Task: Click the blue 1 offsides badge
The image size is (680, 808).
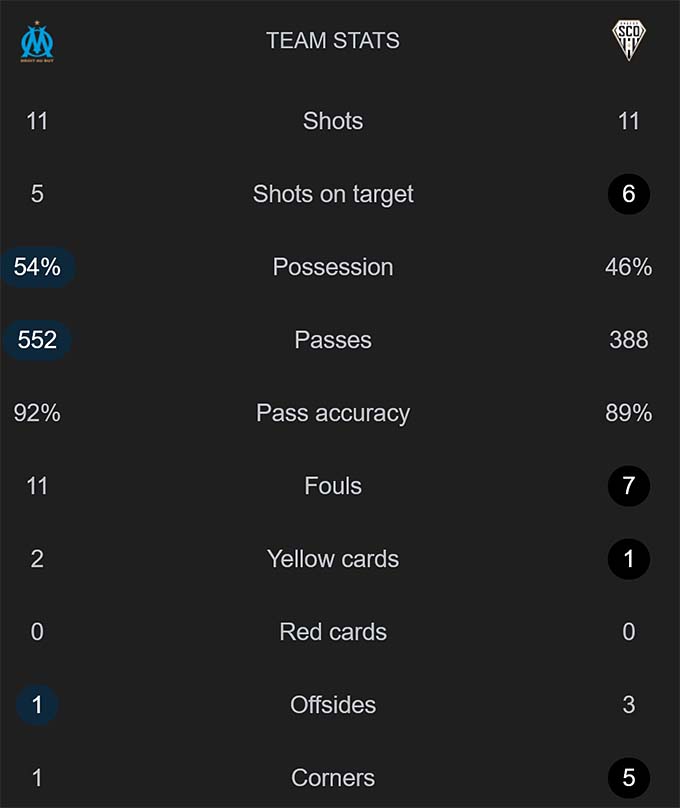Action: tap(37, 705)
